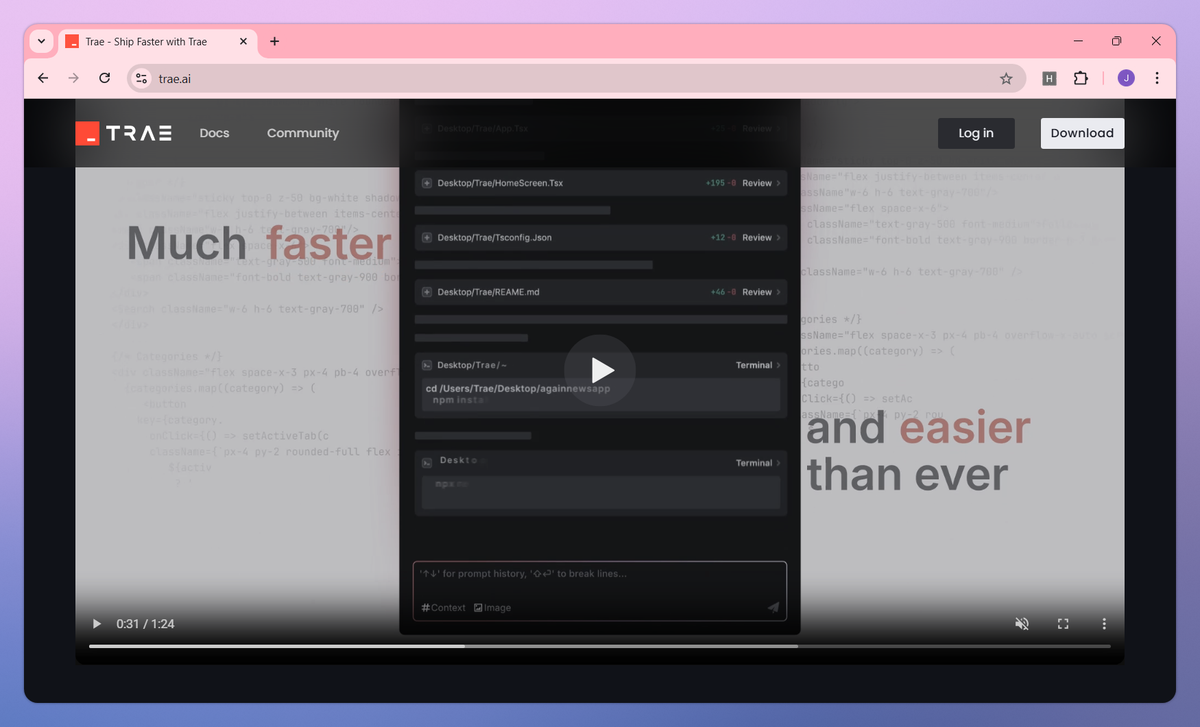Click the send arrow icon in prompt box
Viewport: 1200px width, 727px height.
(773, 607)
